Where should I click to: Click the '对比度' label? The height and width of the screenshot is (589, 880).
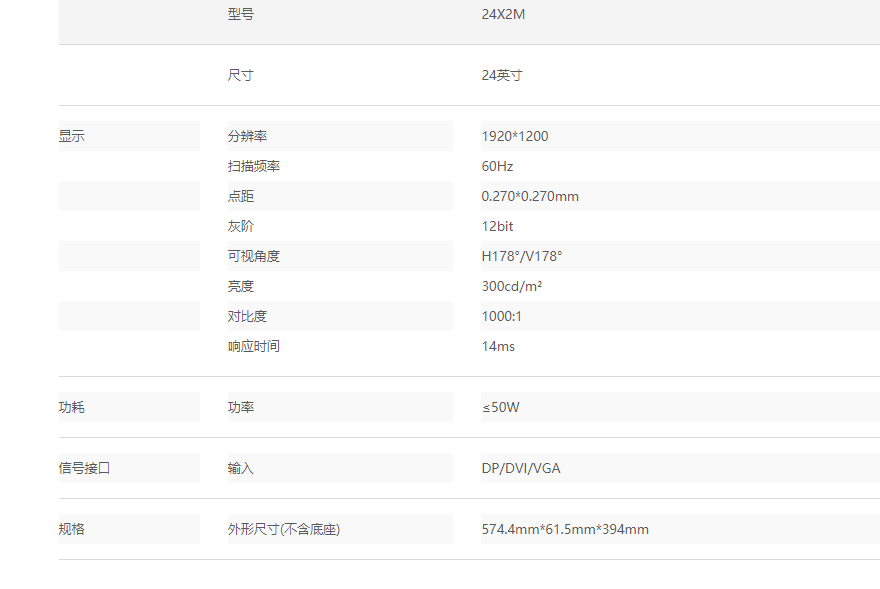click(248, 316)
